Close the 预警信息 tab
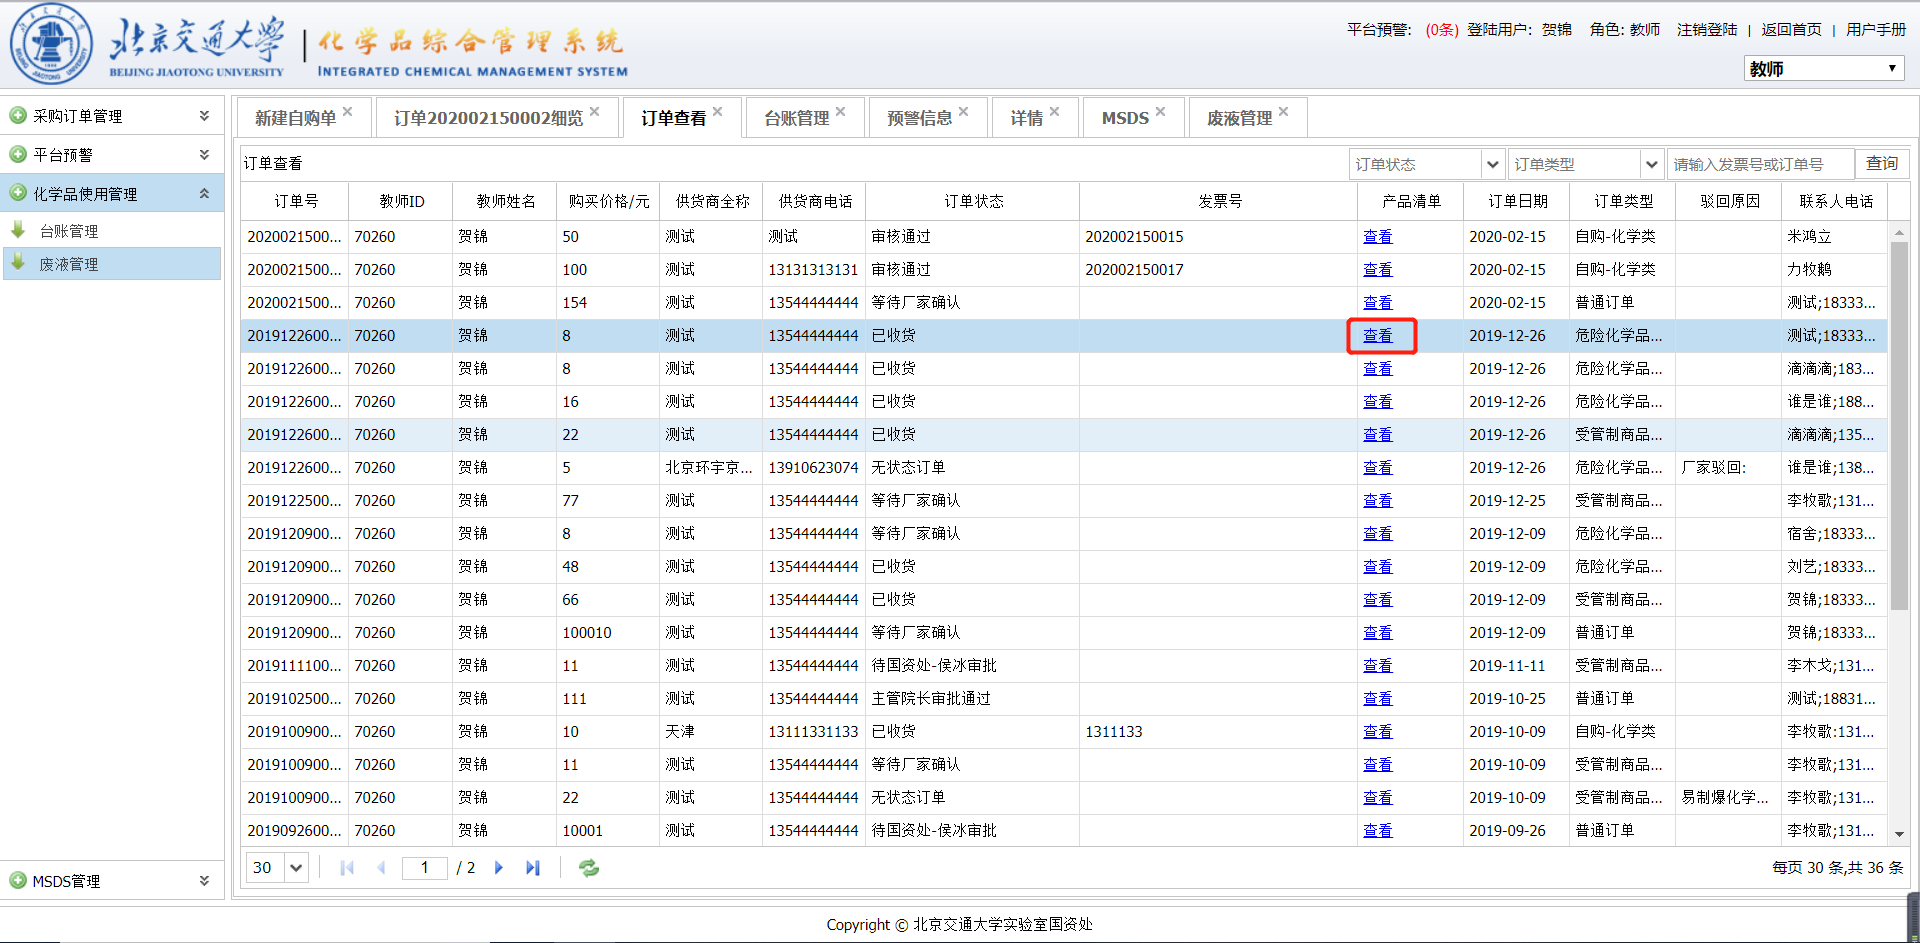Screen dimensions: 1920x943 tap(963, 112)
